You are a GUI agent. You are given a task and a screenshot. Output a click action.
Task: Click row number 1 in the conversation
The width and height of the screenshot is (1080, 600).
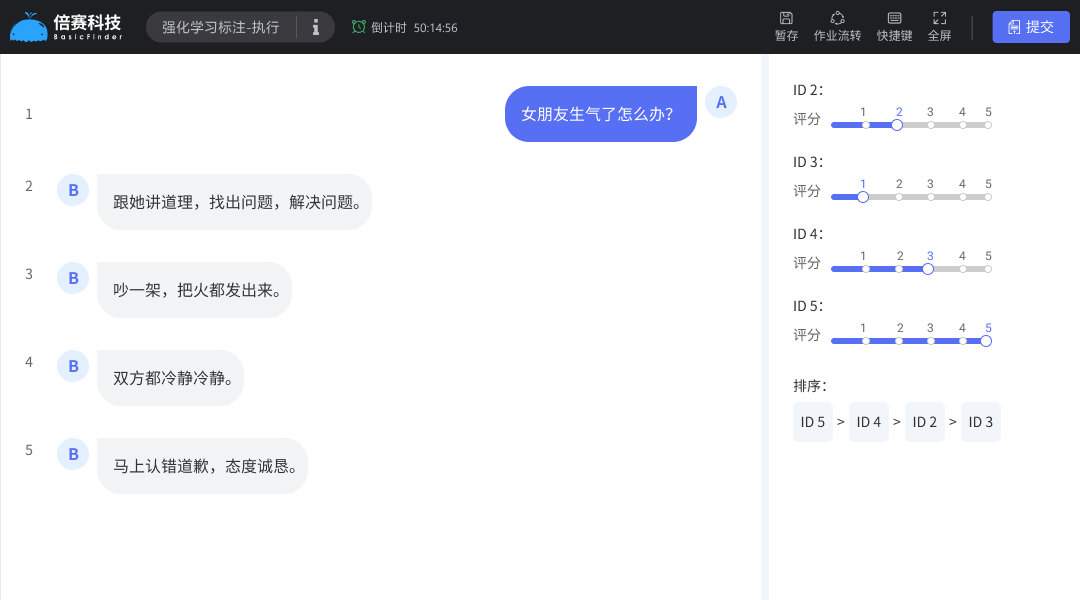(x=29, y=114)
